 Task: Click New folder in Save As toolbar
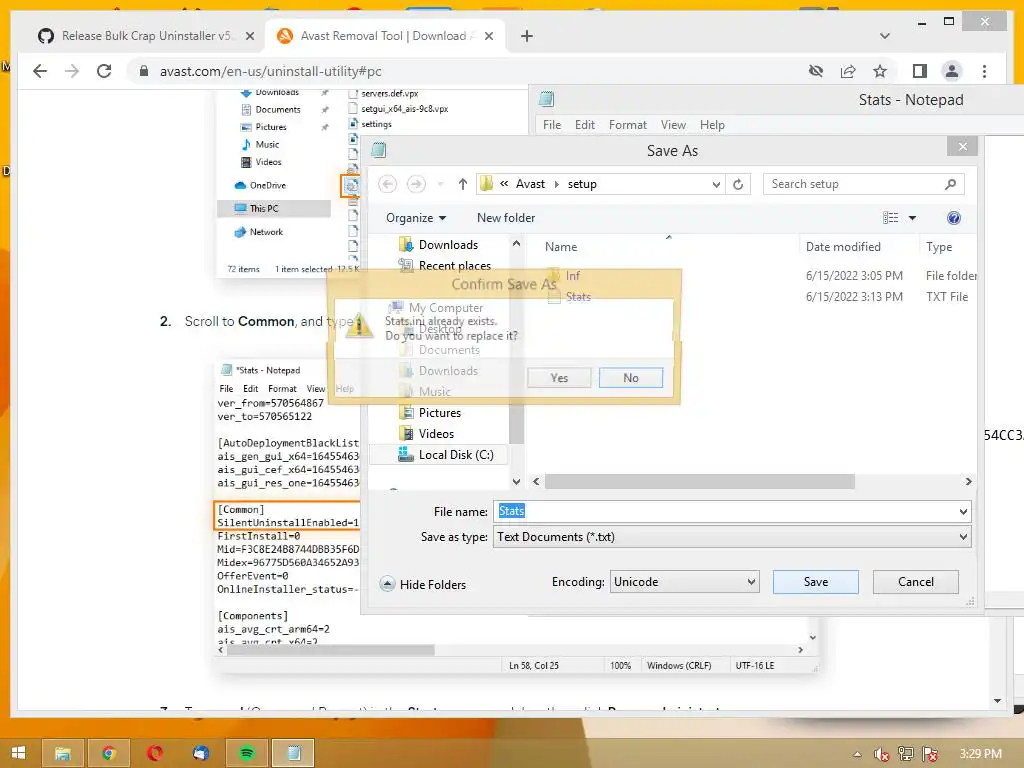coord(505,217)
